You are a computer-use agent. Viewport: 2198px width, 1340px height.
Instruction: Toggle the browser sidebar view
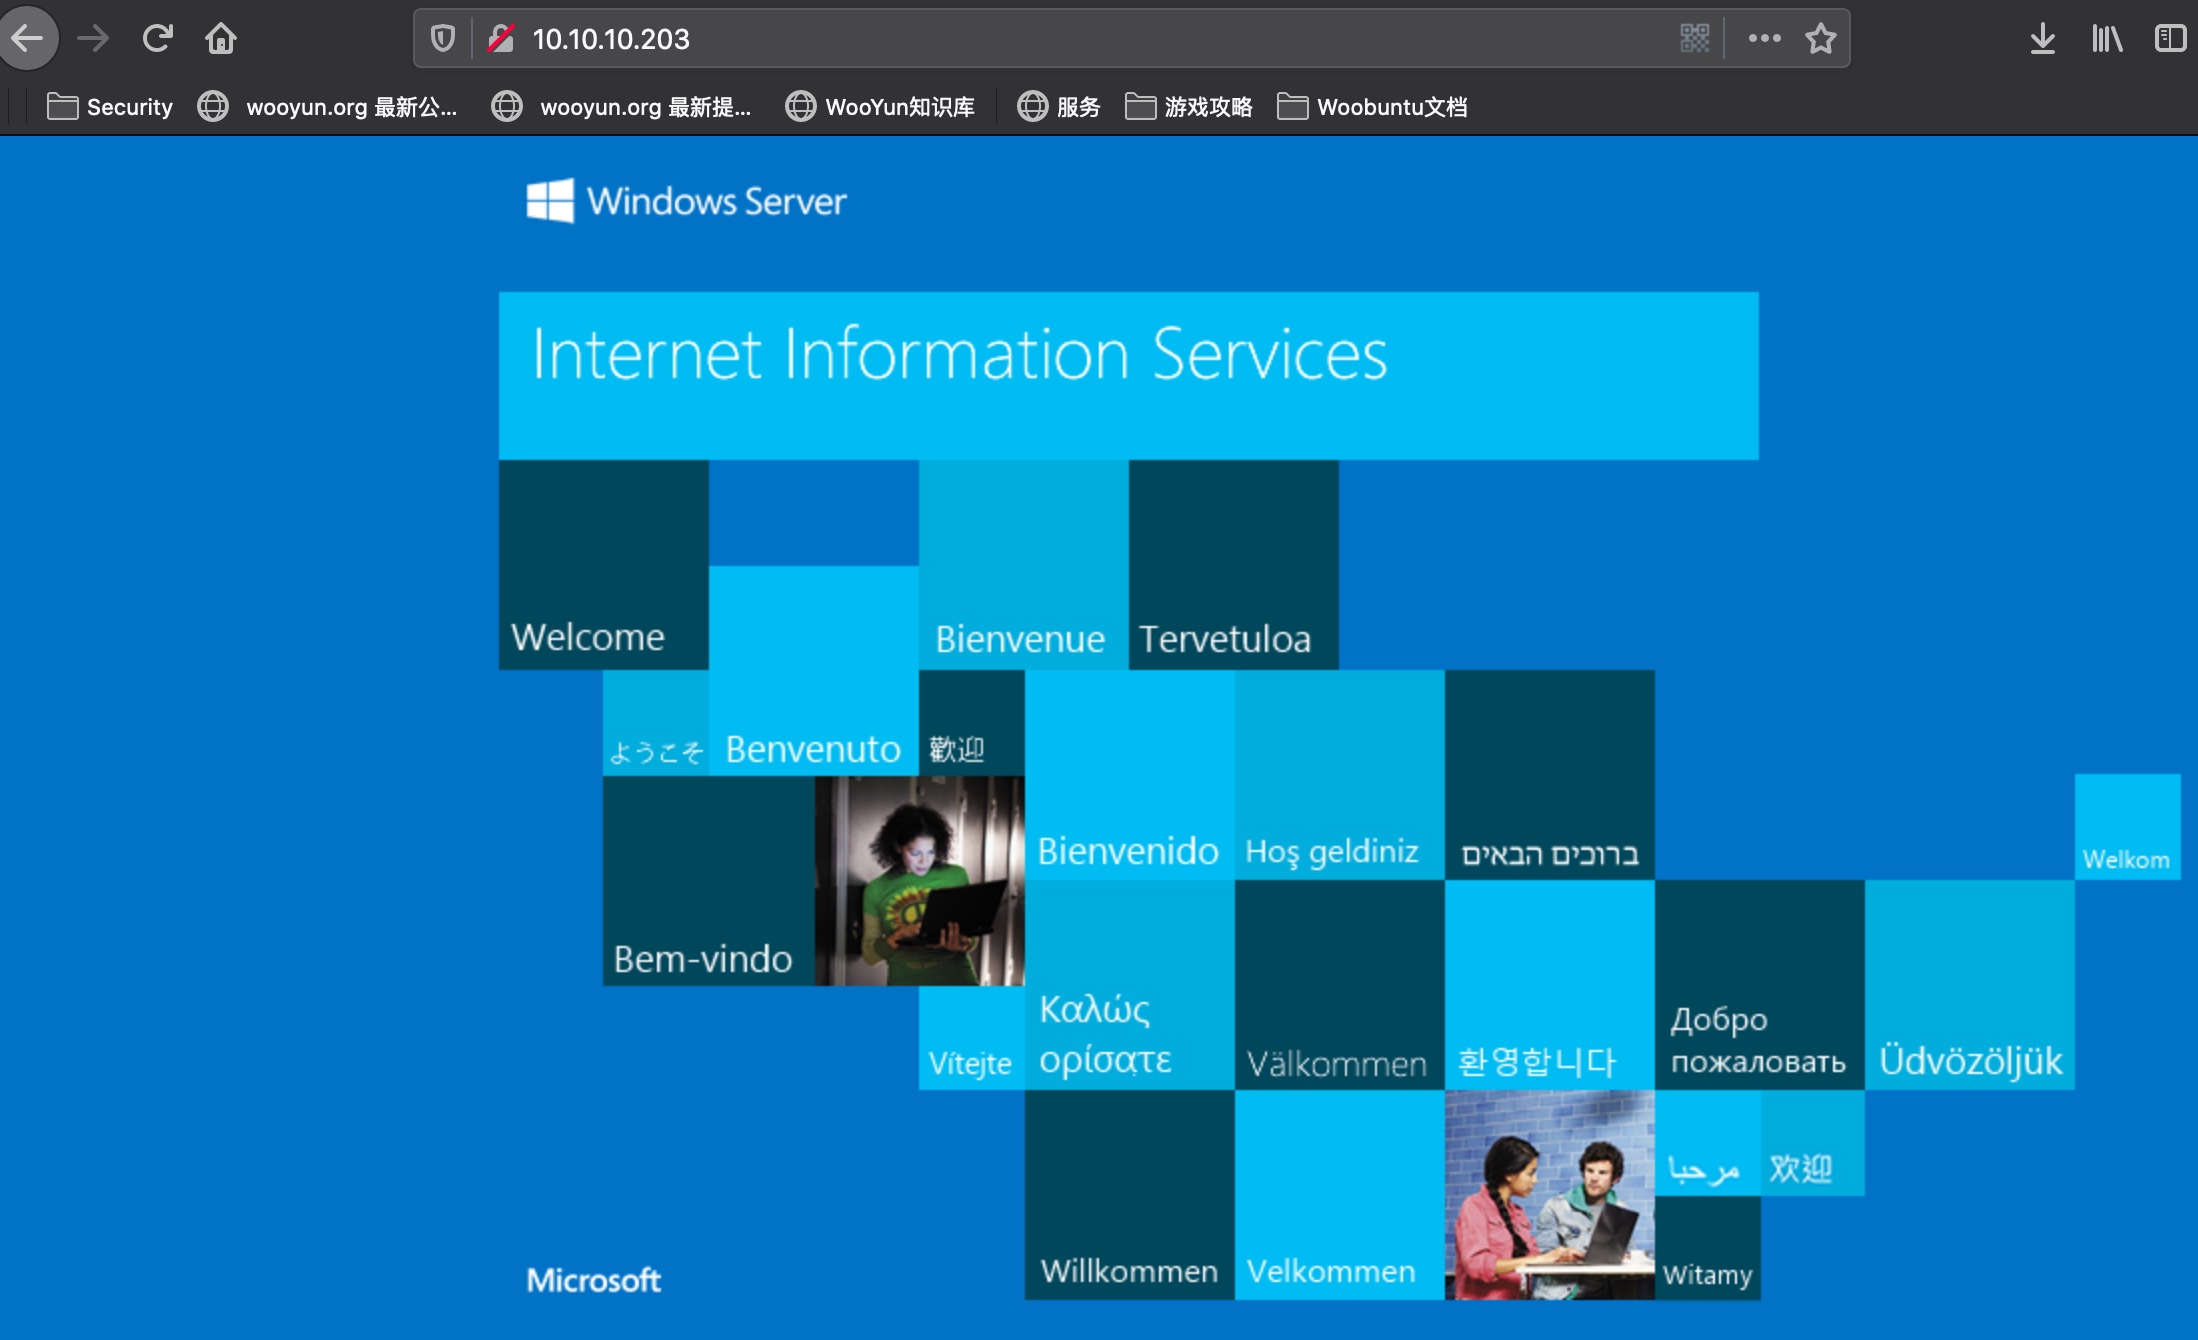pyautogui.click(x=2169, y=39)
